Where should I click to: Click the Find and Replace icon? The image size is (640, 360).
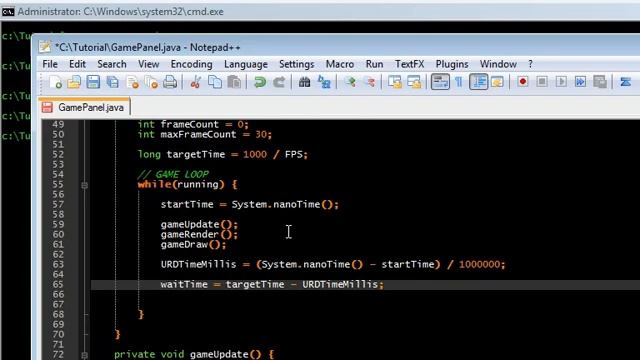[324, 82]
